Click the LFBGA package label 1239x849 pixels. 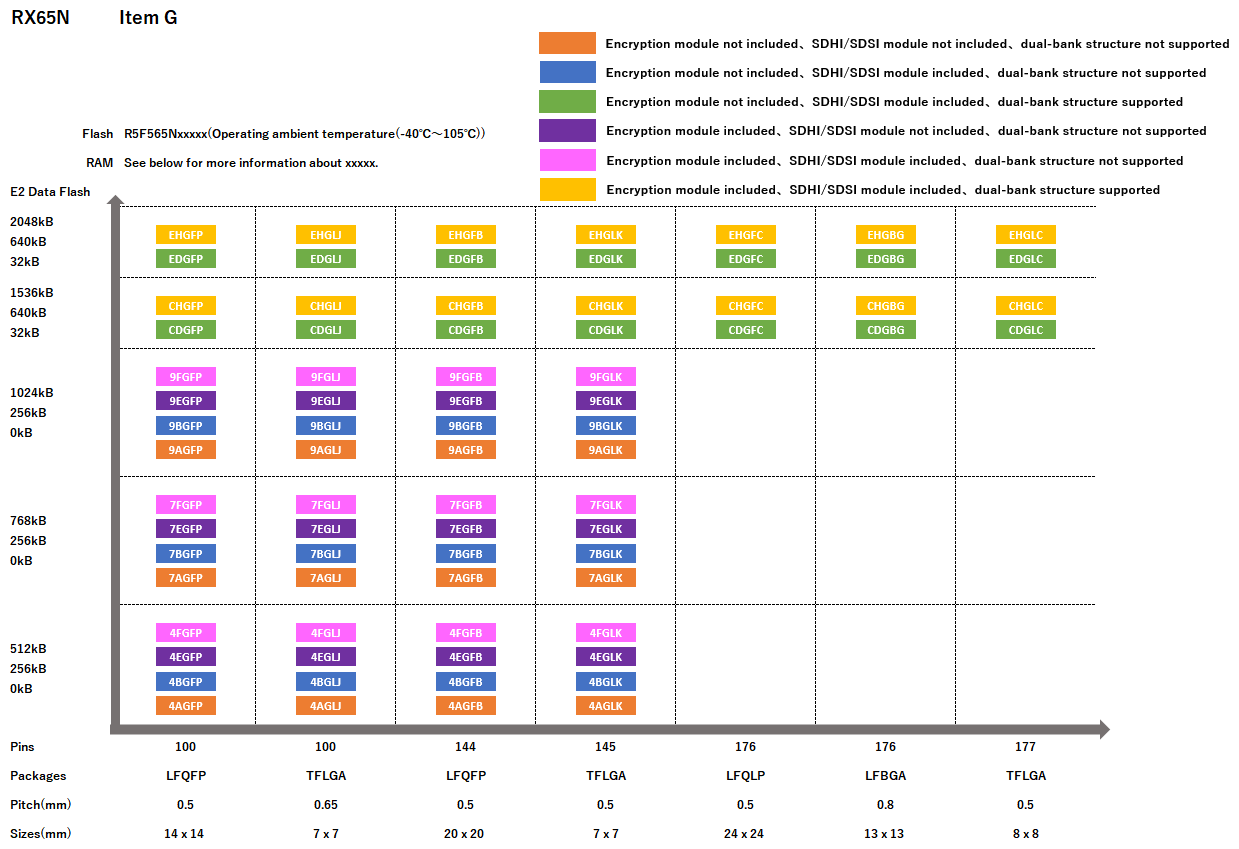(885, 776)
